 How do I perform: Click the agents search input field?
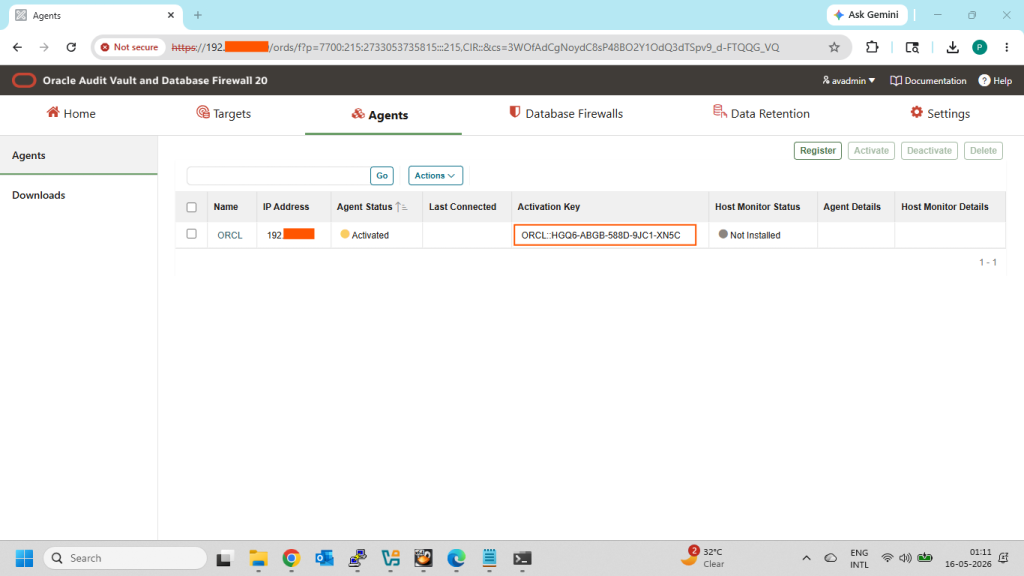tap(278, 176)
